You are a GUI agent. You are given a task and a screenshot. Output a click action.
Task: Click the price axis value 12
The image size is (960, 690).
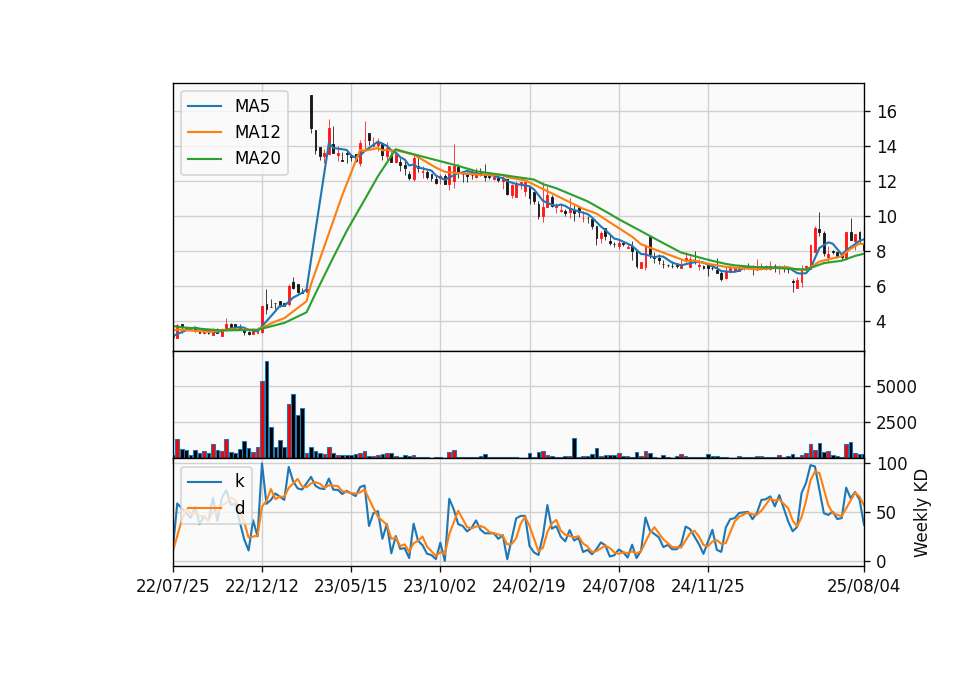(887, 182)
